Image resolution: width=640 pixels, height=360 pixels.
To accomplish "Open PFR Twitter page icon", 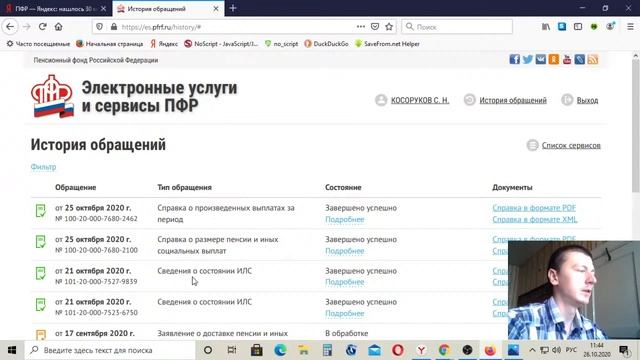I will click(527, 60).
